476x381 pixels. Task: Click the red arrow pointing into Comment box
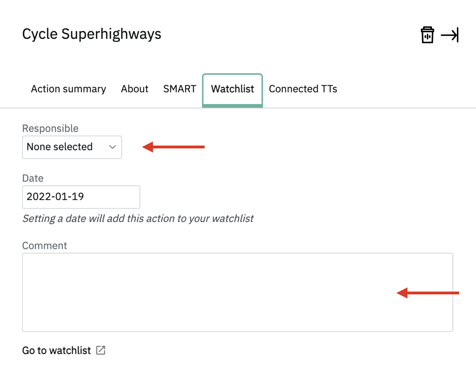point(428,293)
